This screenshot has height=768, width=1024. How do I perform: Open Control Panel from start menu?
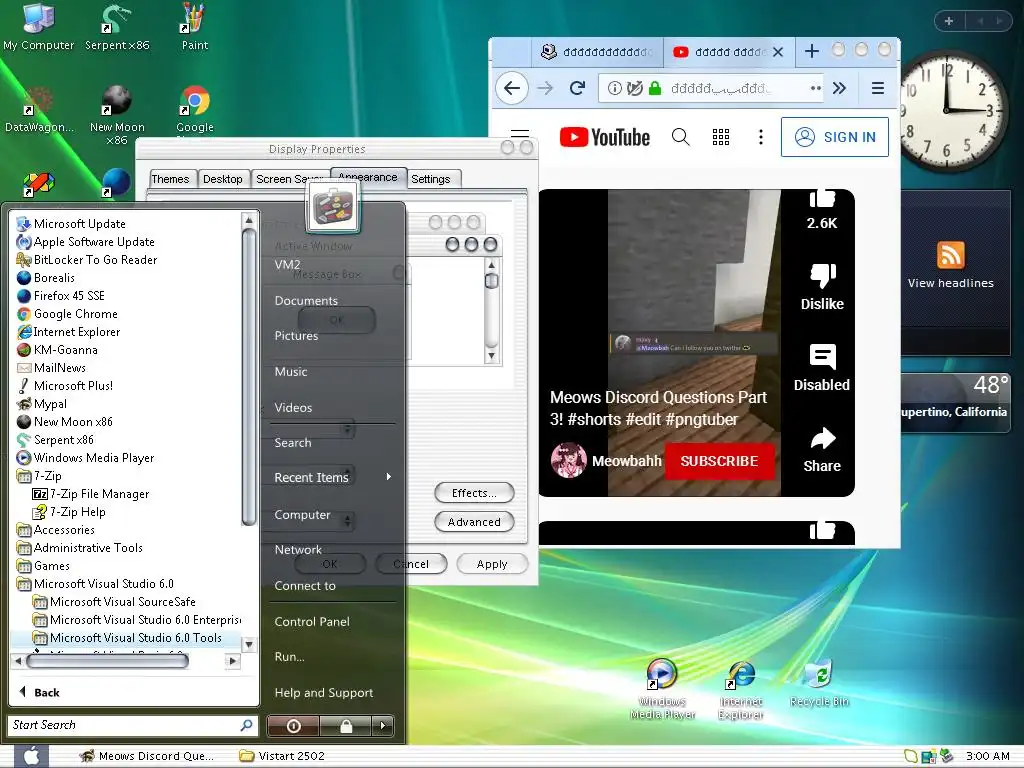(x=312, y=622)
